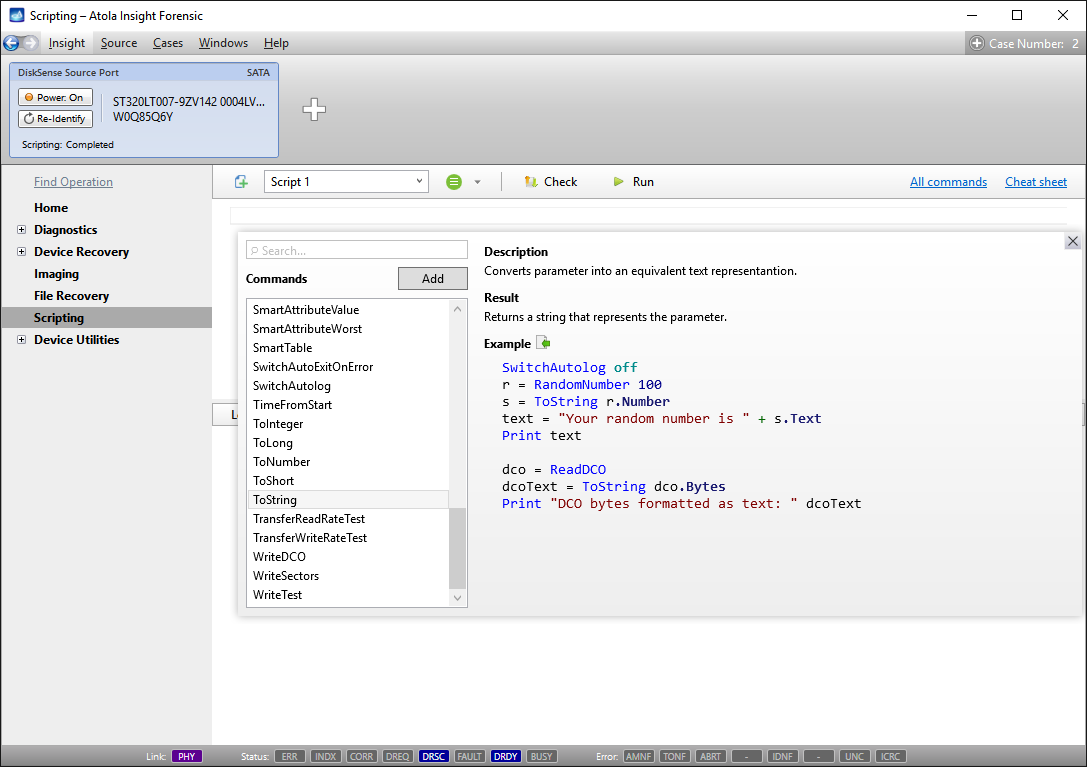Click the ICRC error indicator
1087x767 pixels.
[x=890, y=756]
